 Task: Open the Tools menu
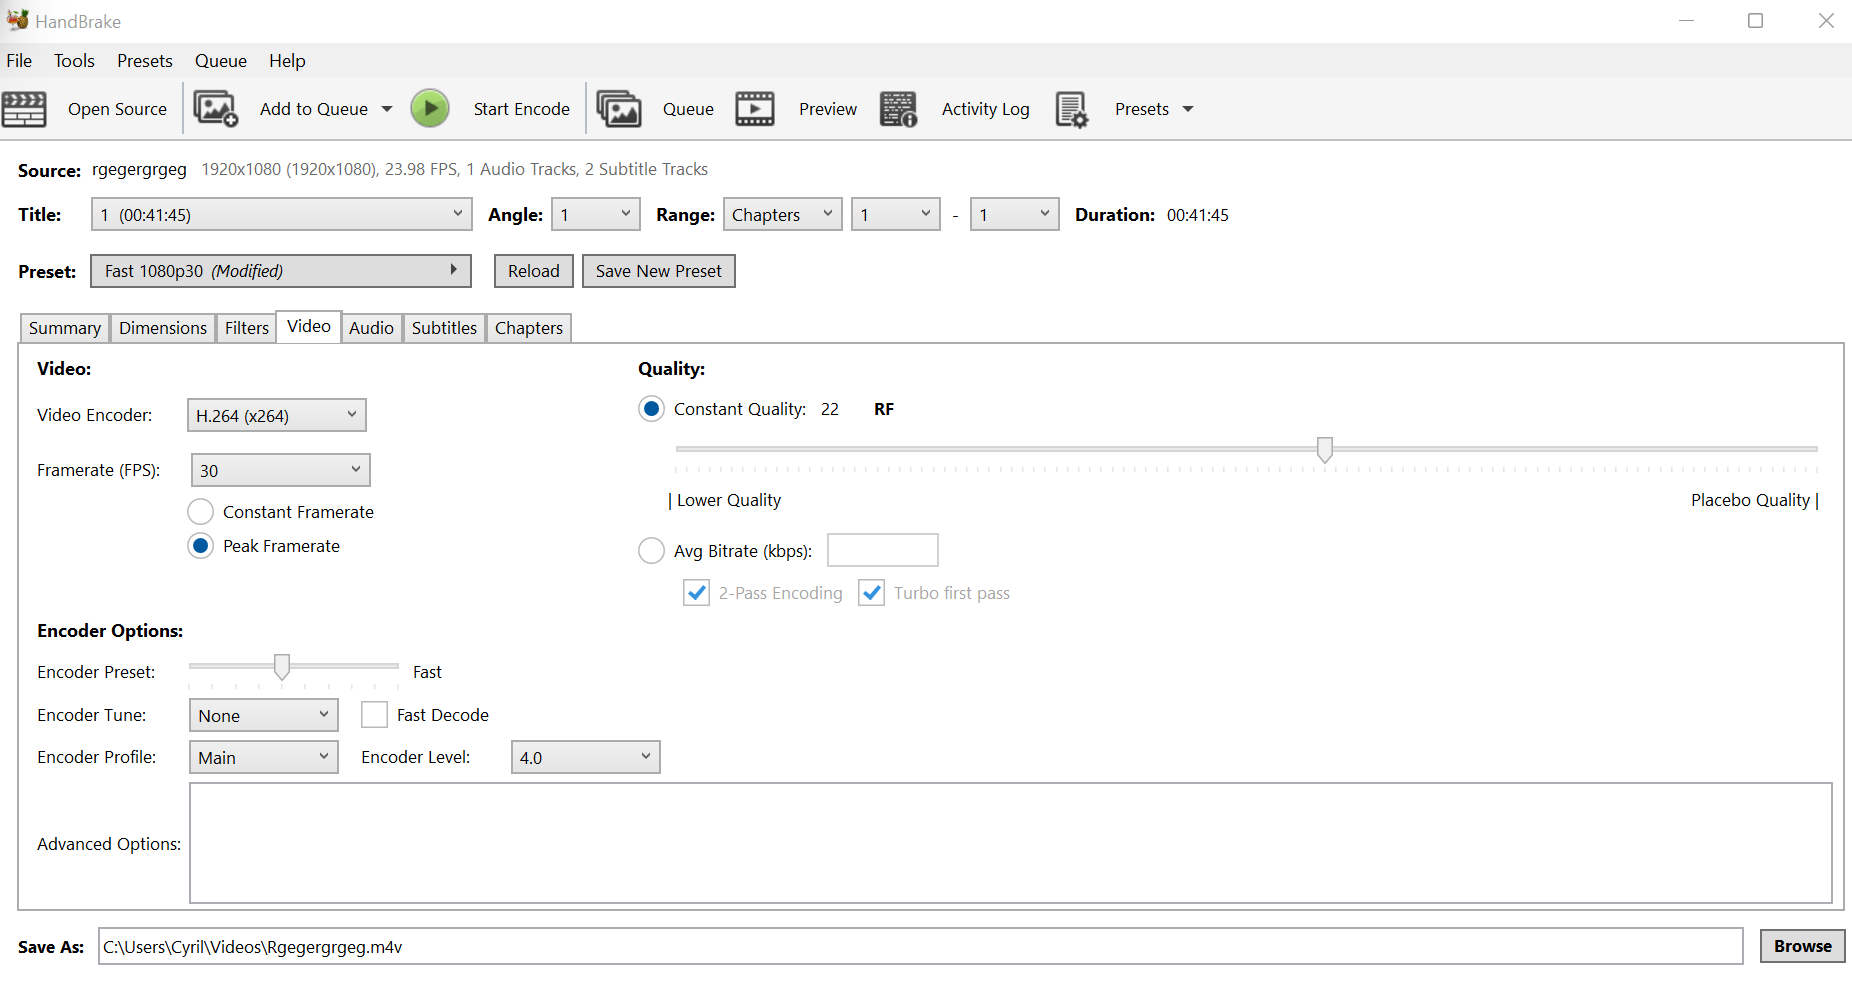click(x=74, y=60)
